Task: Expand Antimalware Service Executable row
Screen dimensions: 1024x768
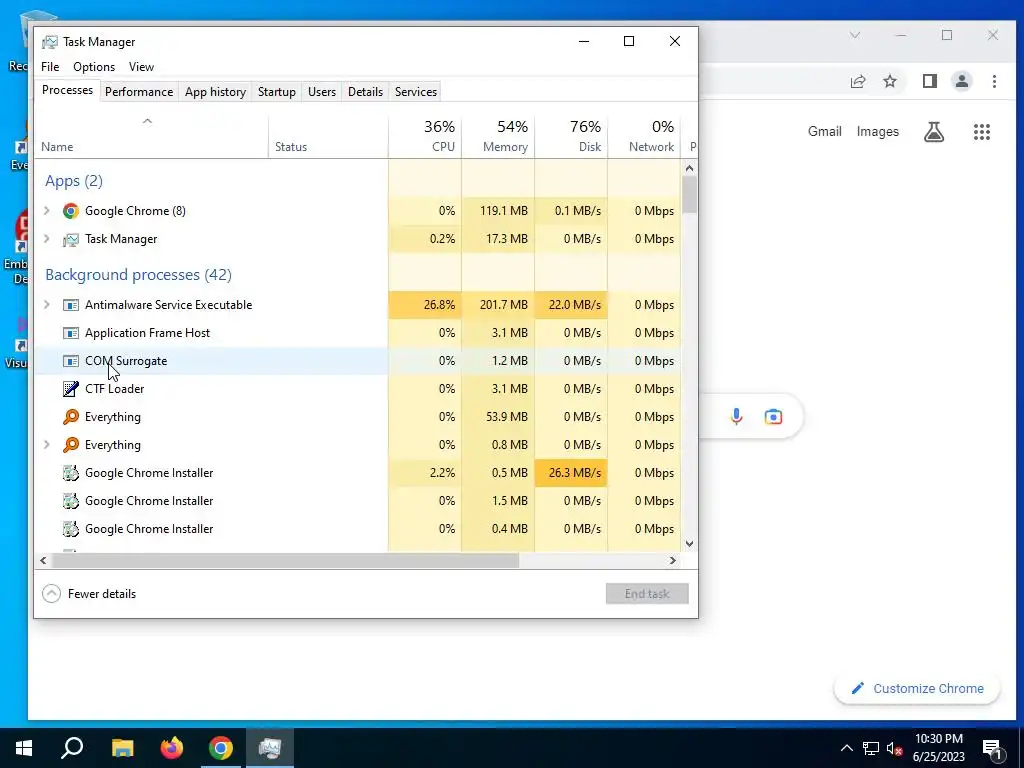Action: coord(46,305)
